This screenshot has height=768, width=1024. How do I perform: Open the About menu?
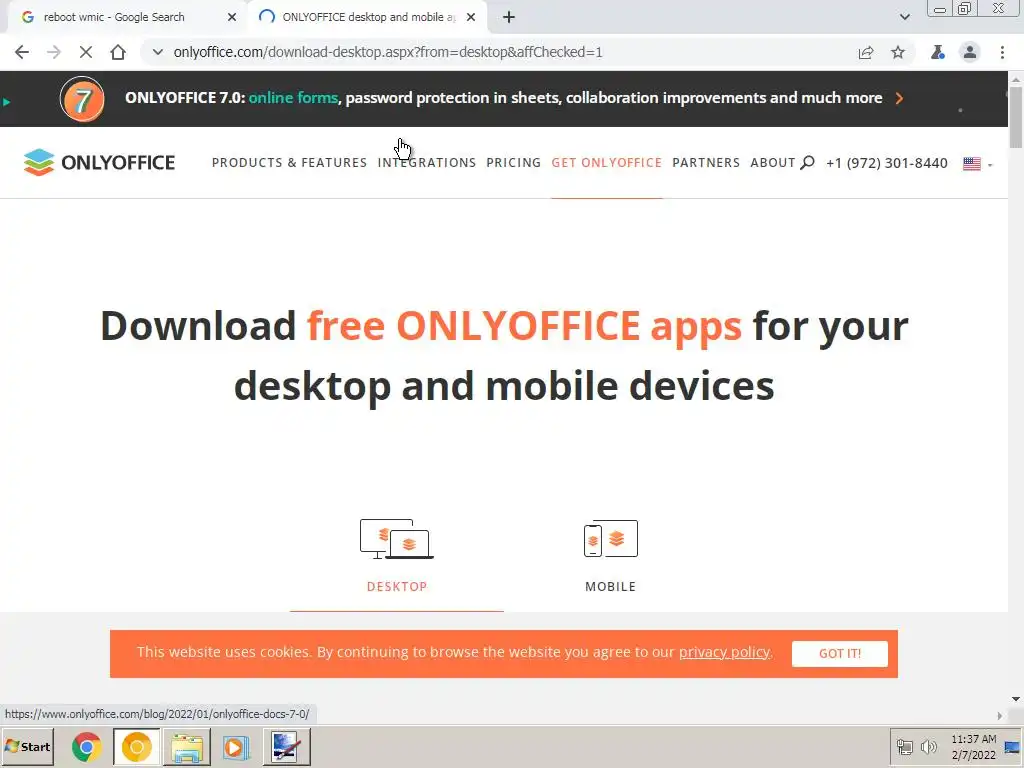click(773, 163)
